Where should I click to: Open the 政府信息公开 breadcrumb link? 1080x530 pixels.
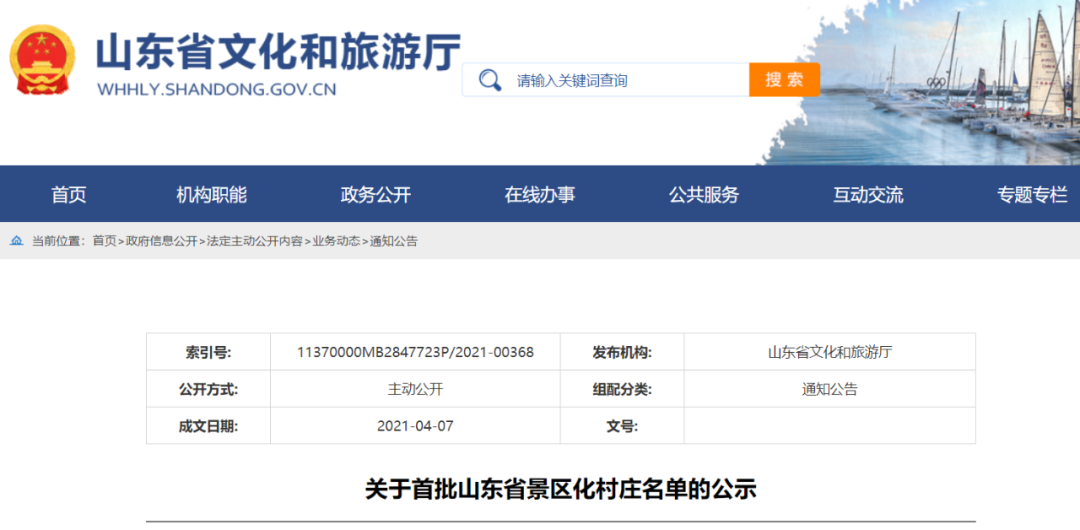161,241
